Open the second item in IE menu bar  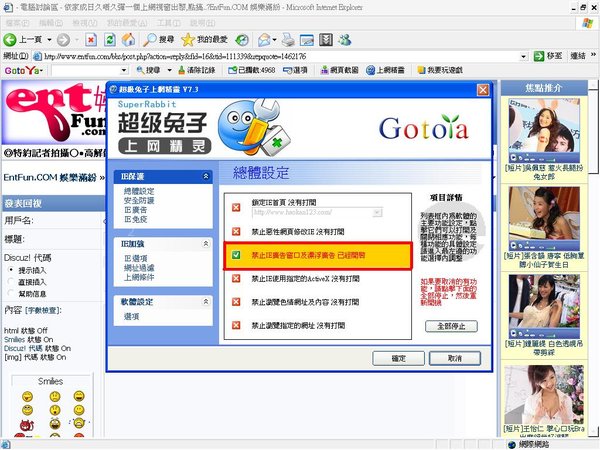pyautogui.click(x=51, y=23)
